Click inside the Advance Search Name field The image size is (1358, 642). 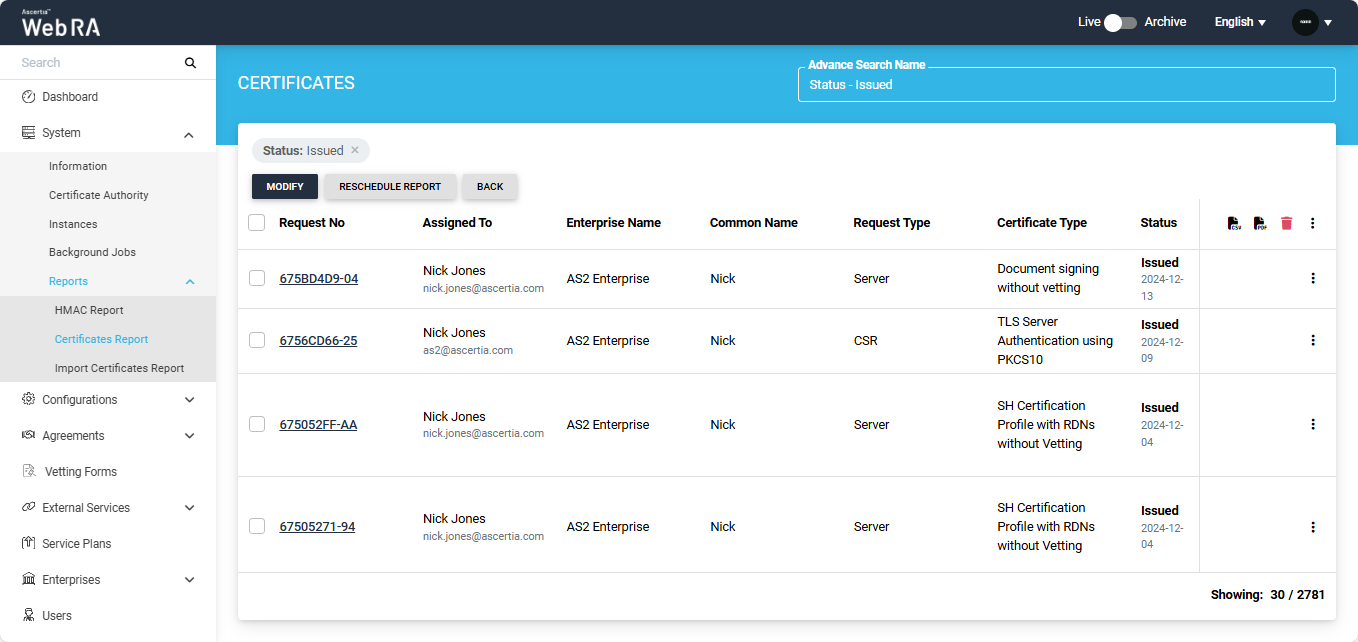click(x=1066, y=85)
